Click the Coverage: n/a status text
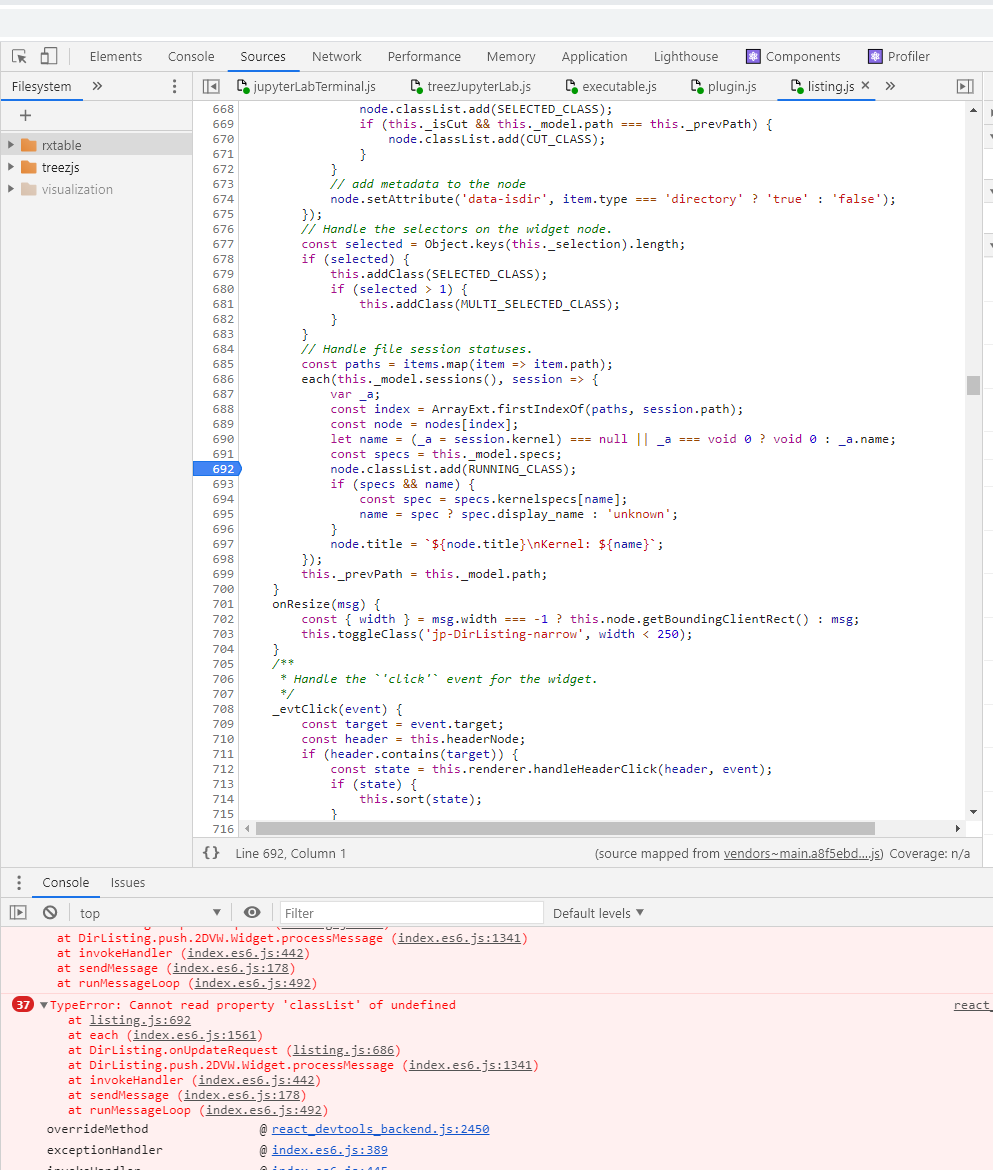Screen dimensions: 993x1170 (x=930, y=854)
